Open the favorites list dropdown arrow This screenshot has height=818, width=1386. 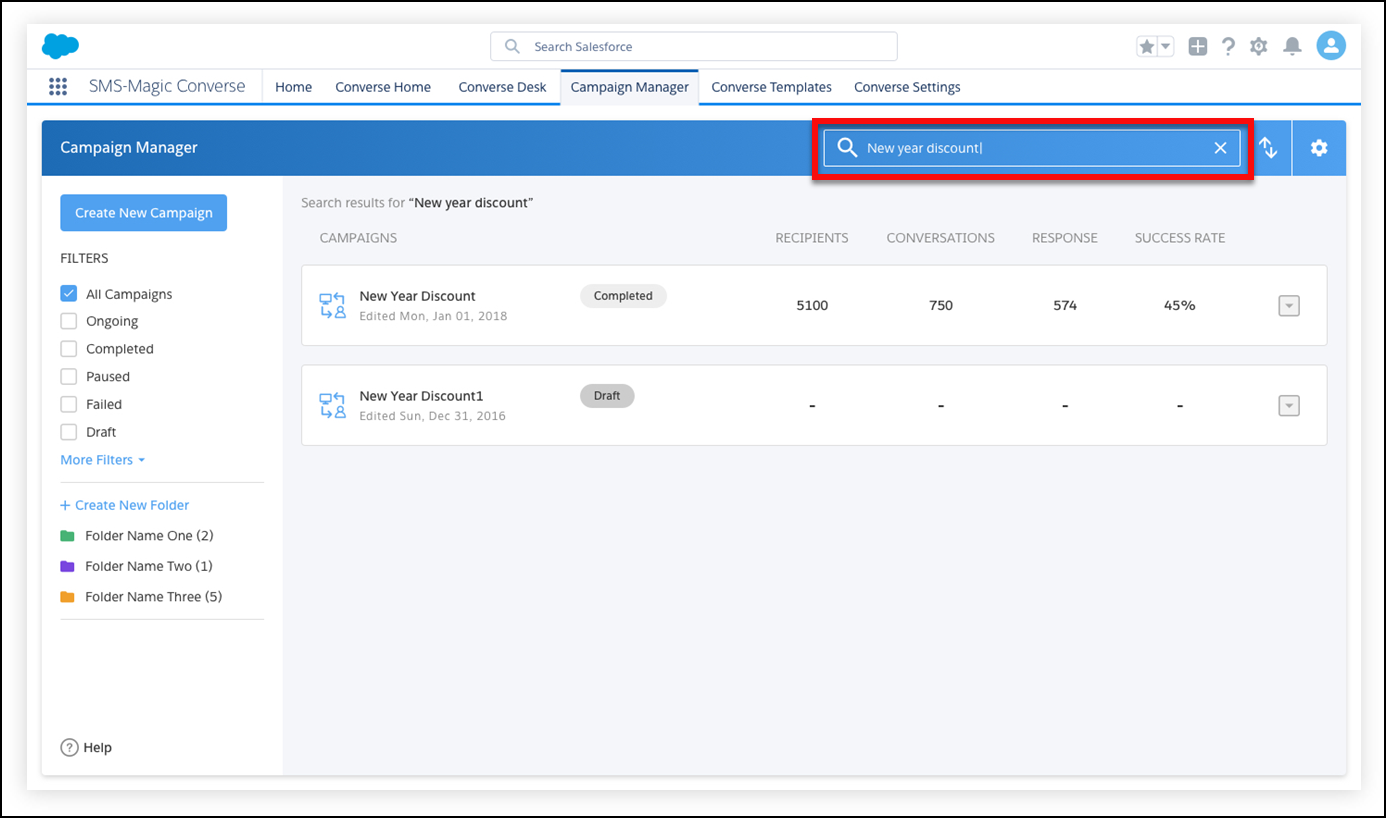(1166, 46)
